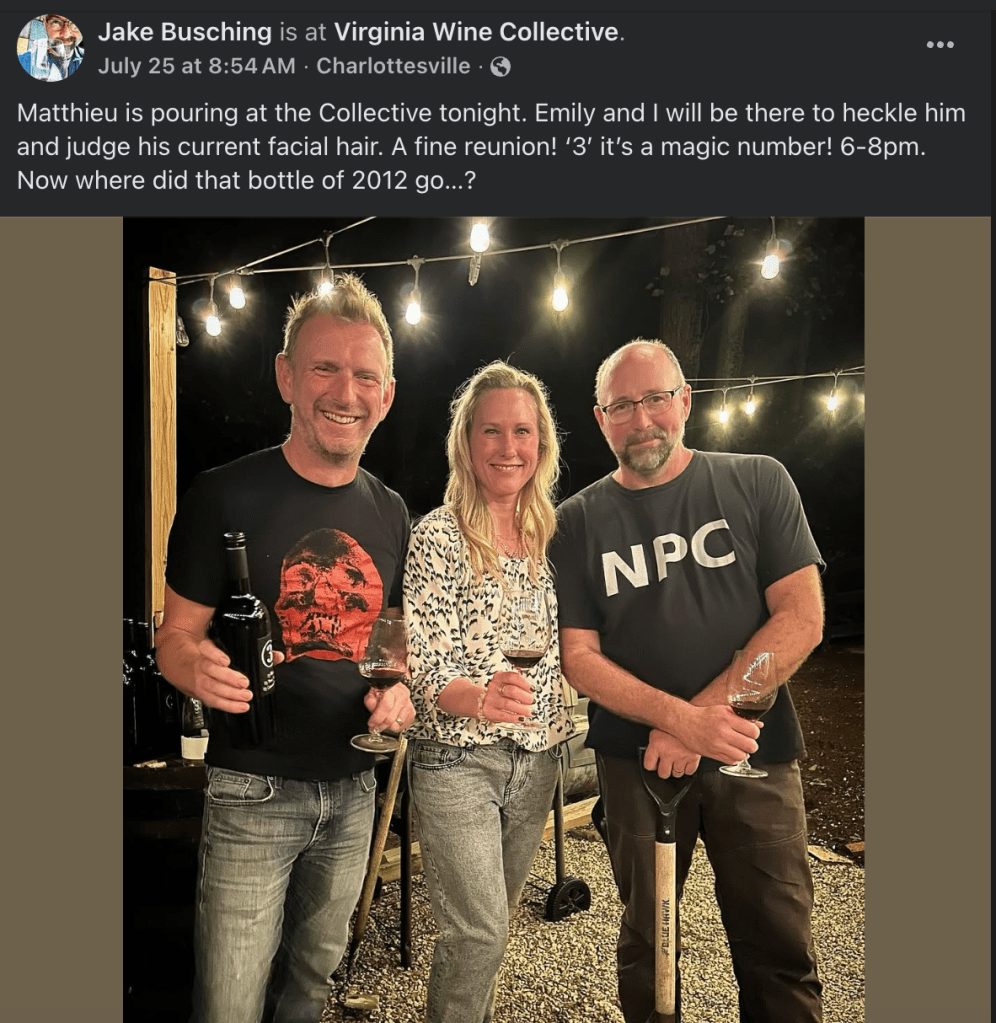
Task: Click the wine bottle in the photo
Action: click(x=245, y=640)
